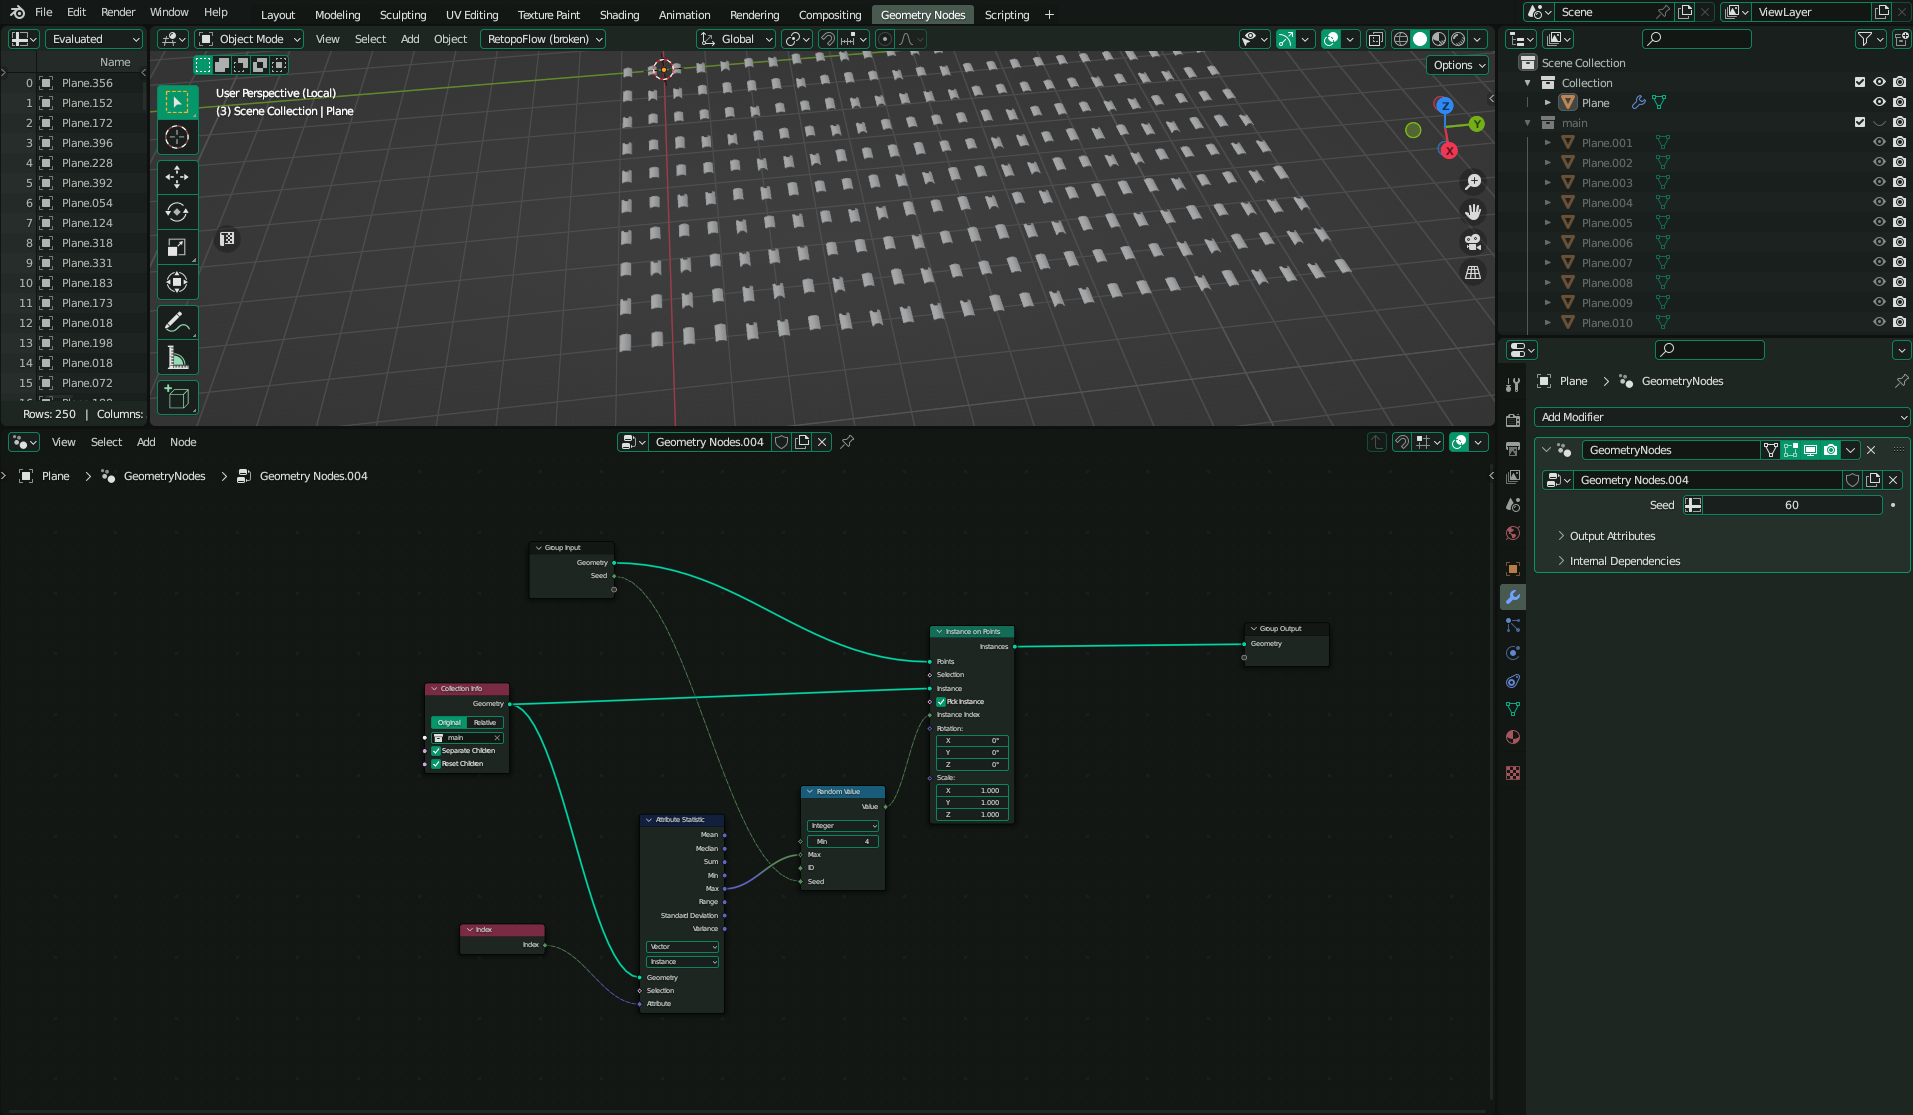Switch to rendered viewport shading
1913x1115 pixels.
pos(1458,39)
